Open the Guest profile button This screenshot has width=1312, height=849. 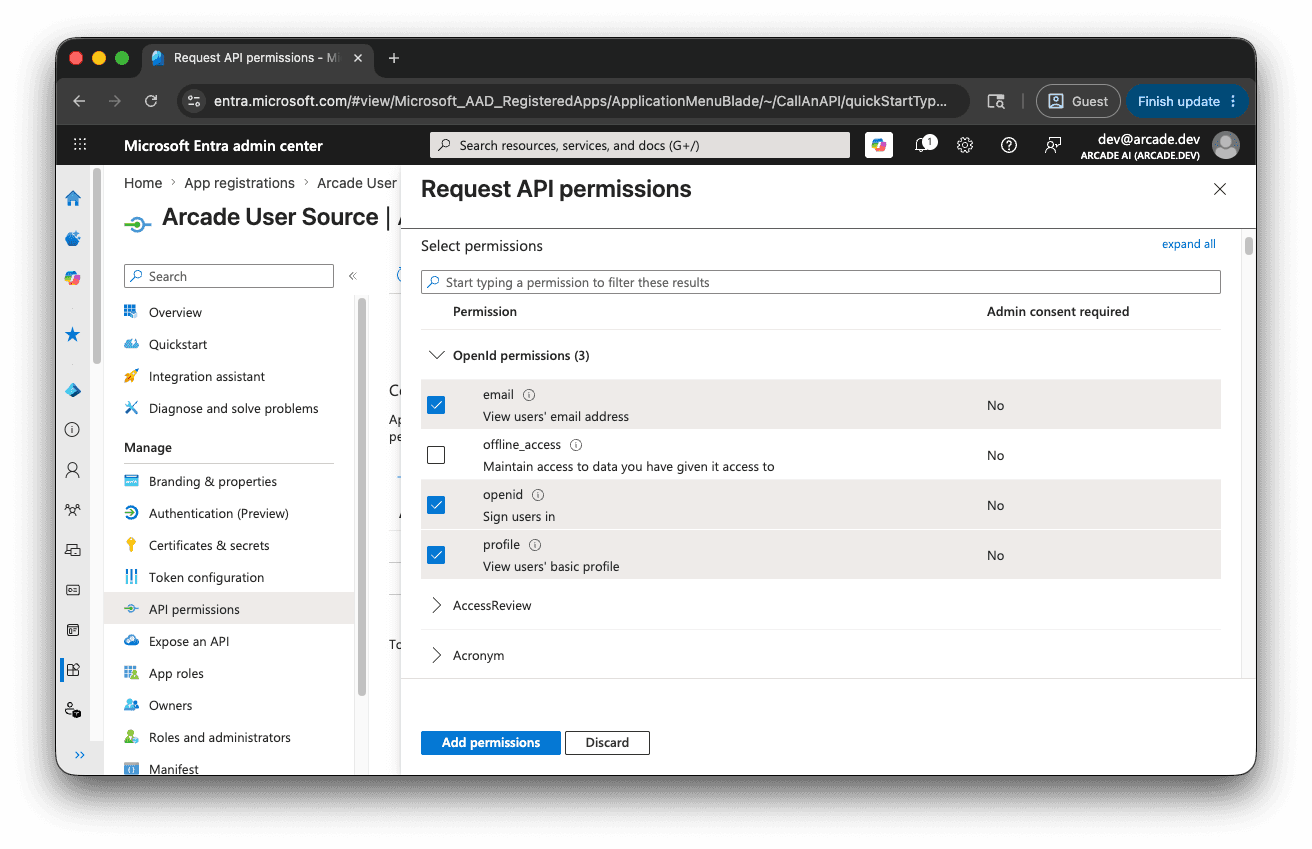point(1078,101)
